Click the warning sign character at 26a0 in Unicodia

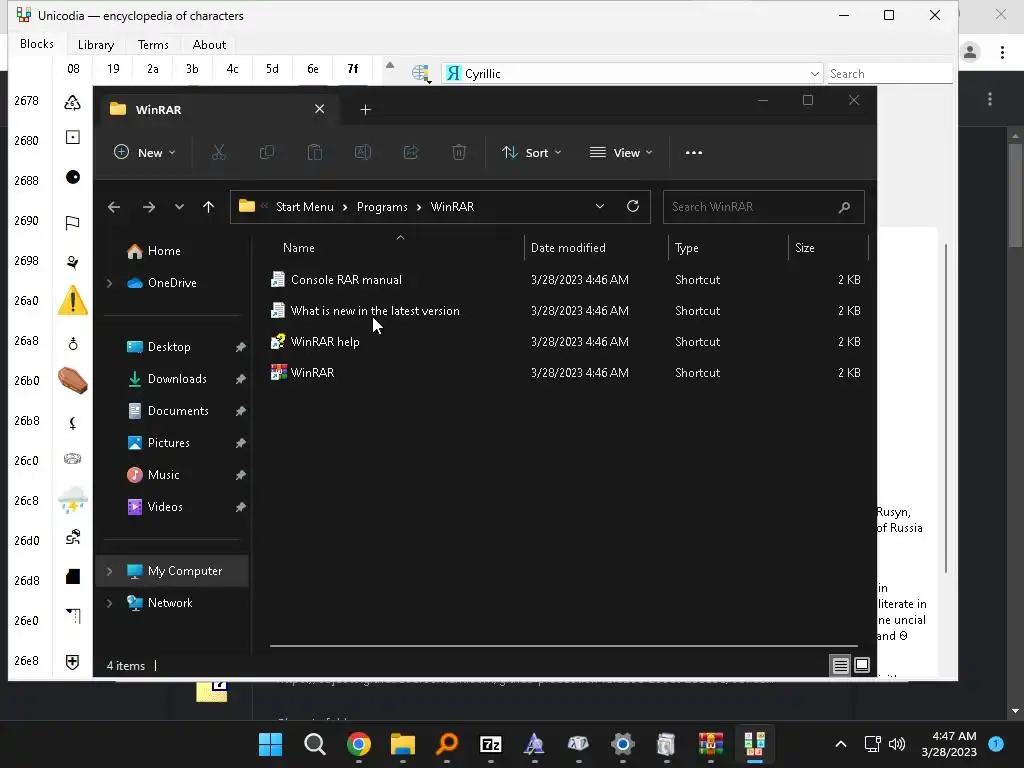(72, 300)
